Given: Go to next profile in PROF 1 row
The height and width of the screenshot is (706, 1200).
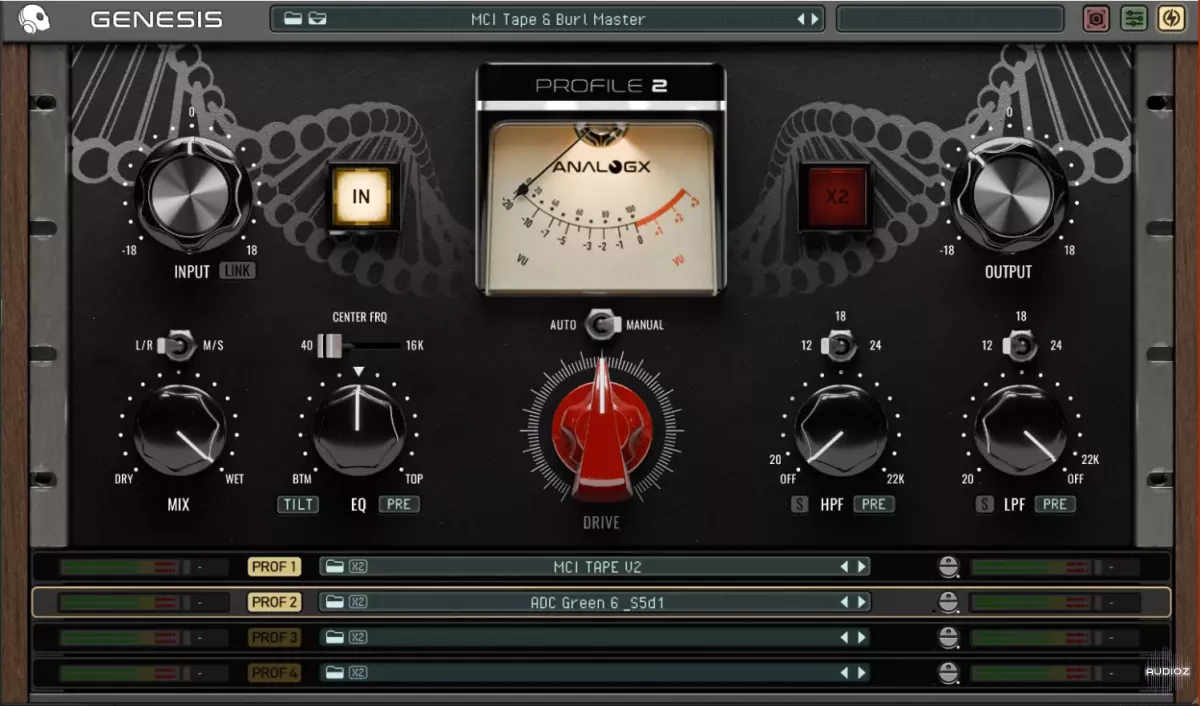Looking at the screenshot, I should coord(861,567).
